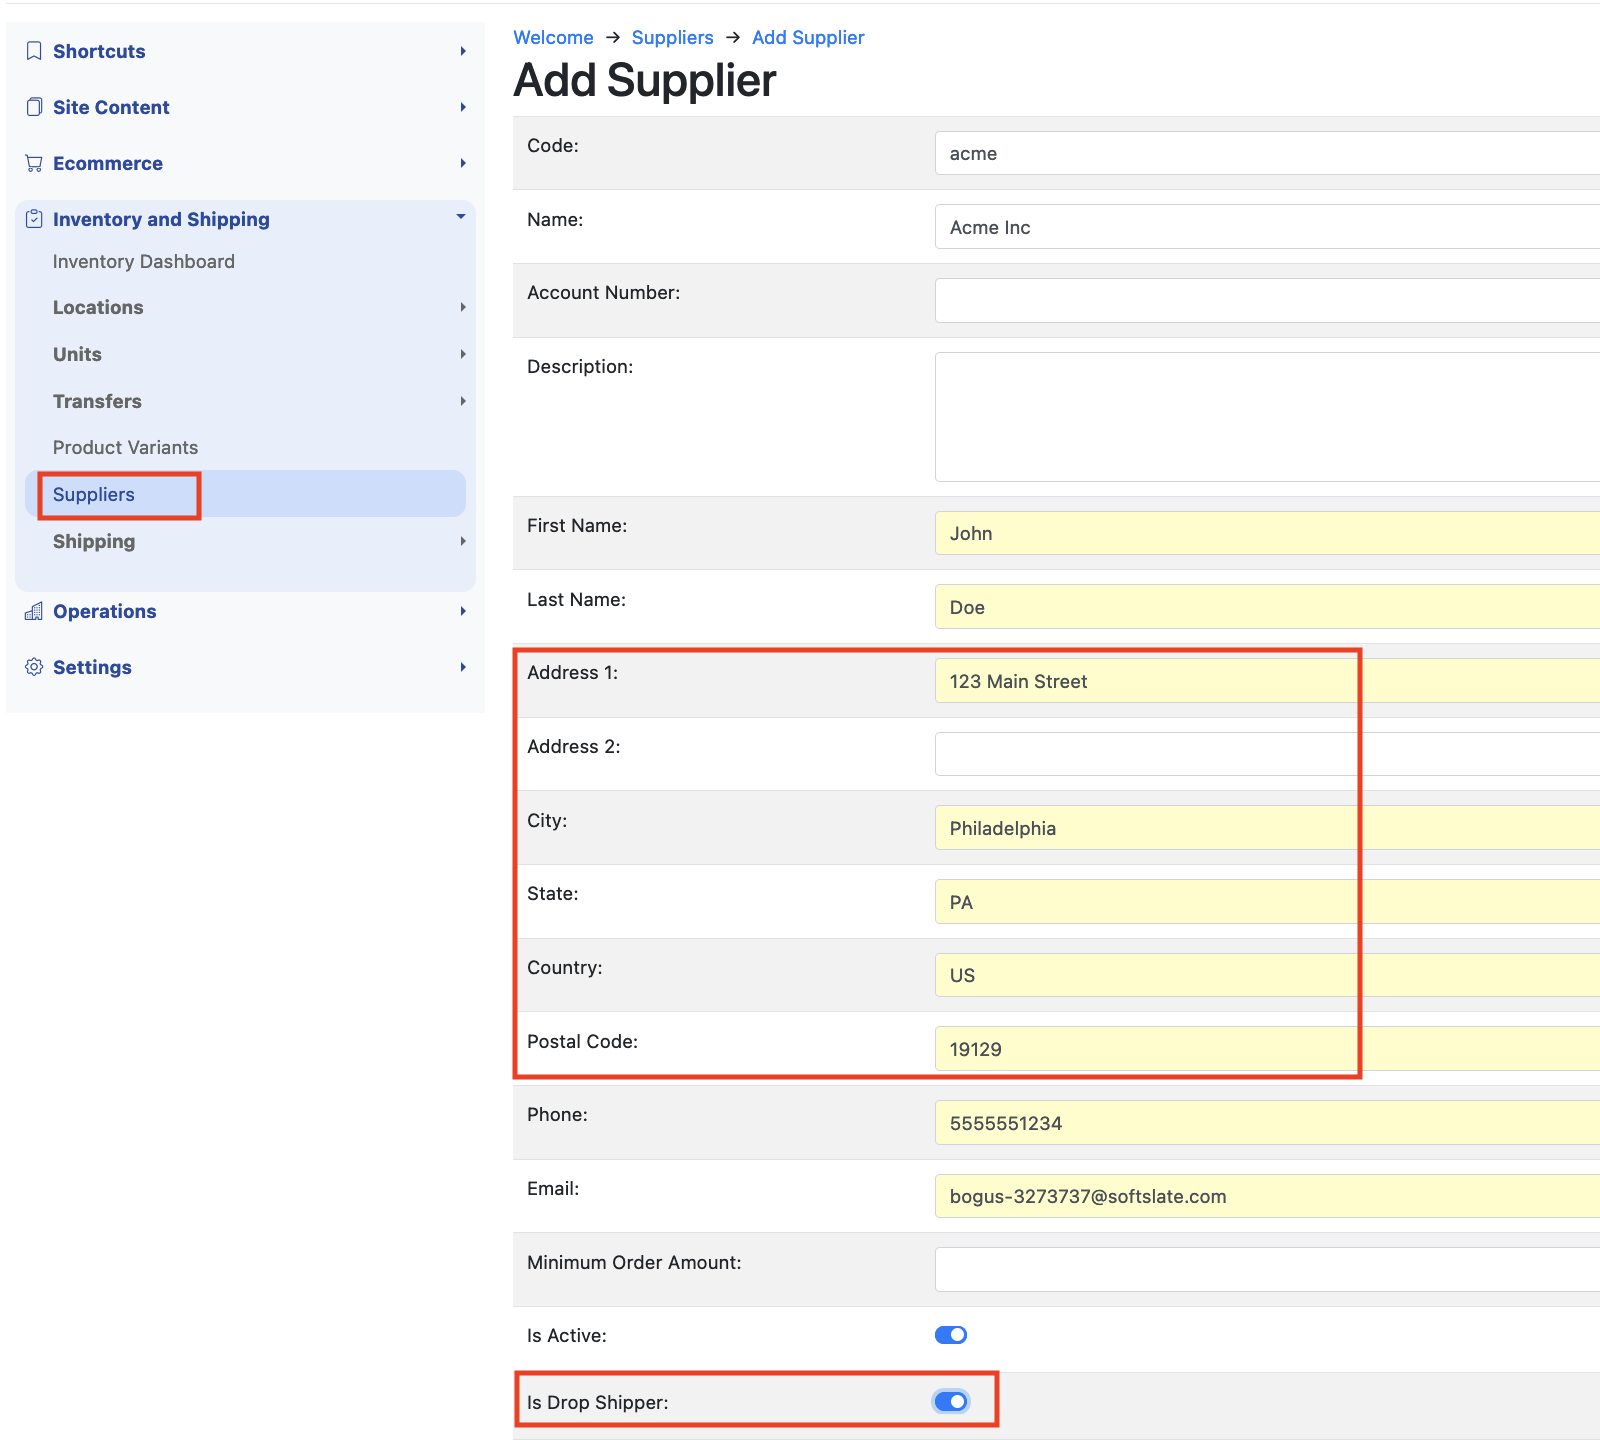The width and height of the screenshot is (1600, 1440).
Task: Toggle the Is Drop Shipper switch
Action: (951, 1401)
